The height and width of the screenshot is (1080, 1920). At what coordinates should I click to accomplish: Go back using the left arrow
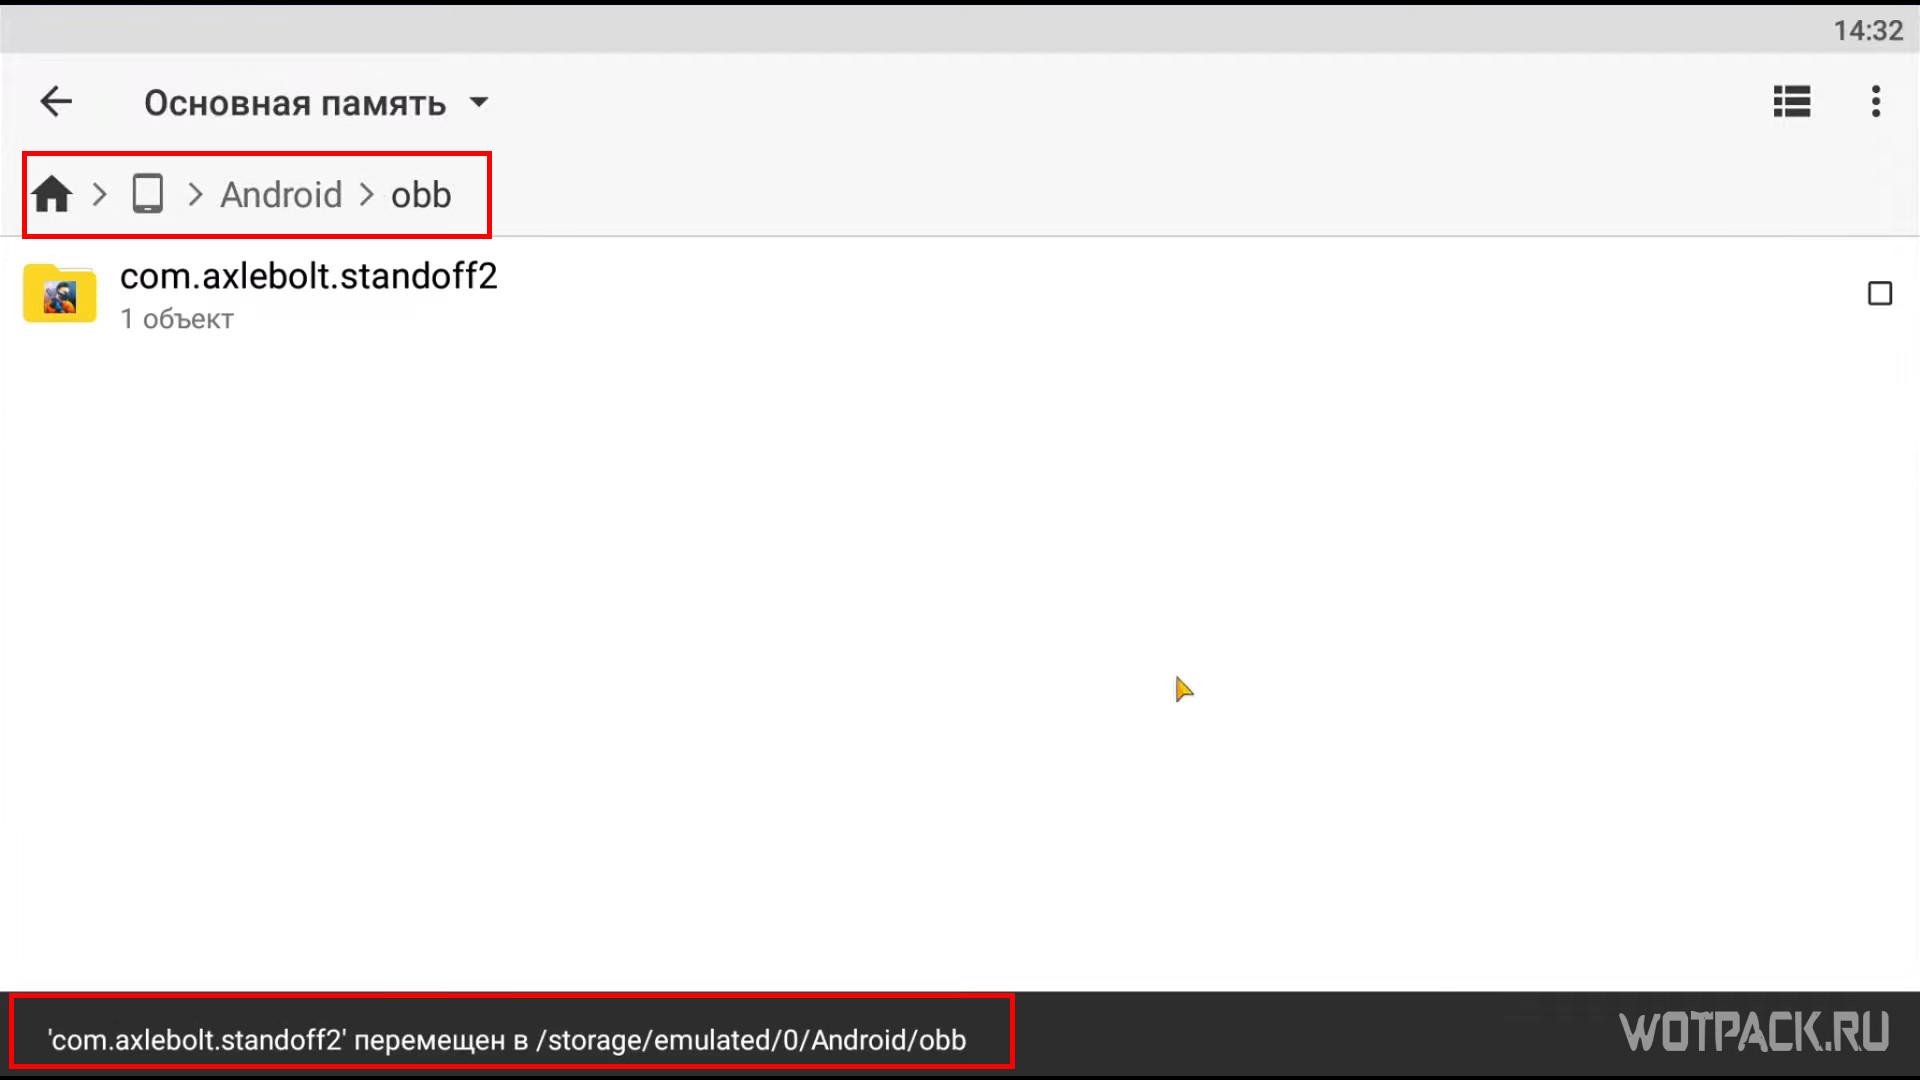tap(56, 102)
